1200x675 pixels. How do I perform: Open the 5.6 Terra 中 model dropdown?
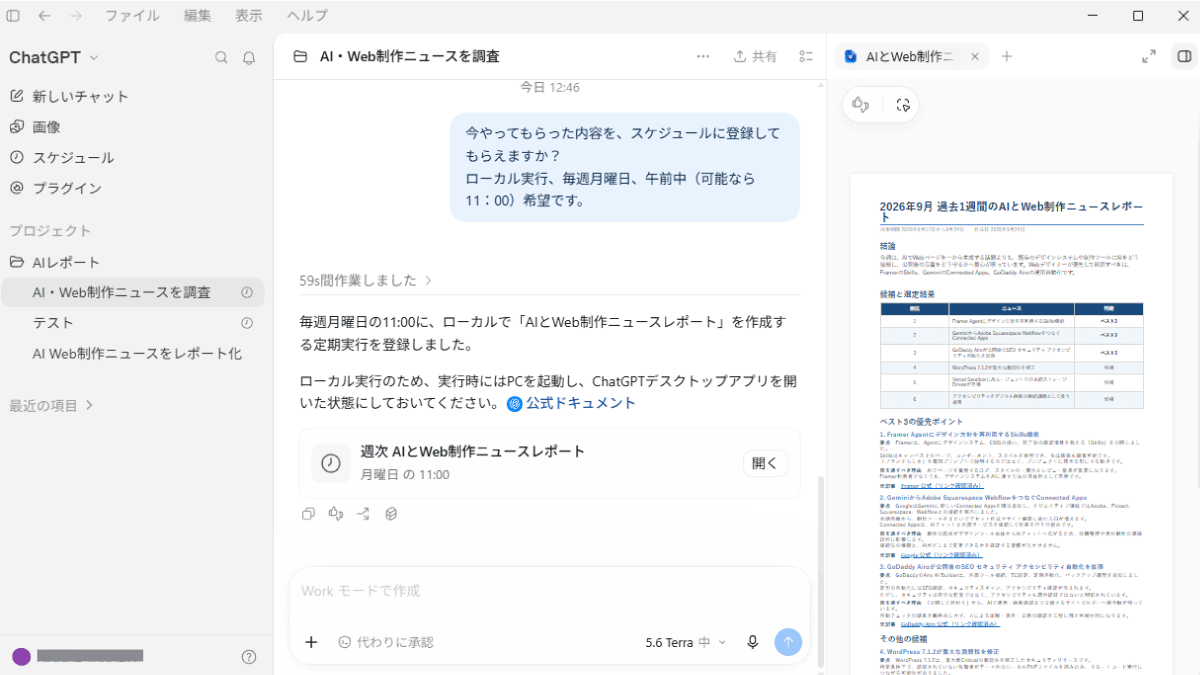pyautogui.click(x=687, y=642)
